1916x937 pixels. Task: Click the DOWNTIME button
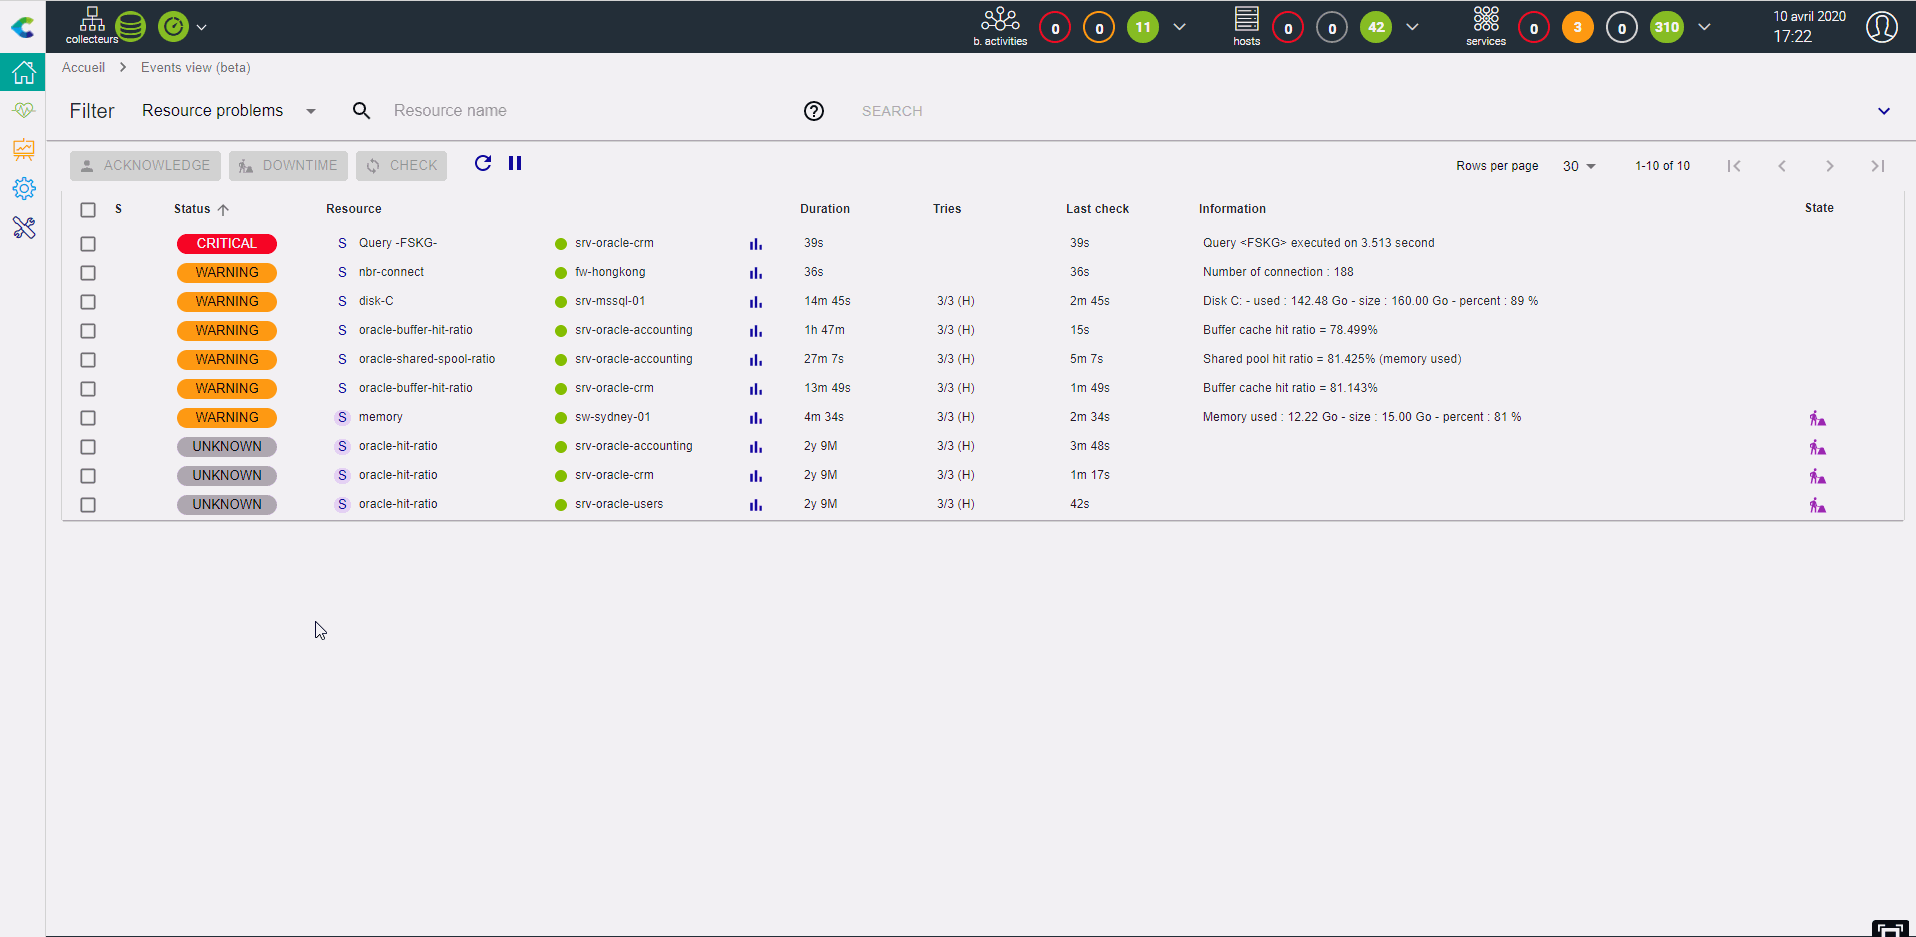pos(288,166)
